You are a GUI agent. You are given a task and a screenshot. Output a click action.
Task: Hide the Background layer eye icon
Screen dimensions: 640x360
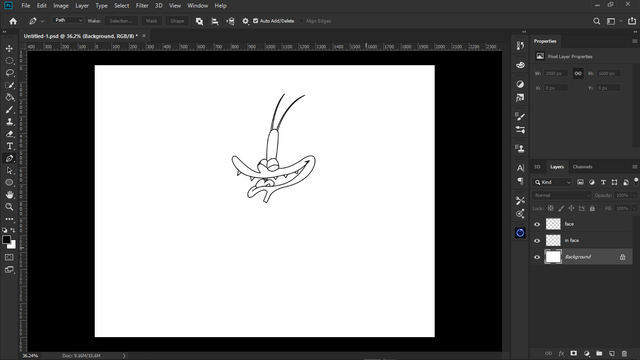(537, 257)
